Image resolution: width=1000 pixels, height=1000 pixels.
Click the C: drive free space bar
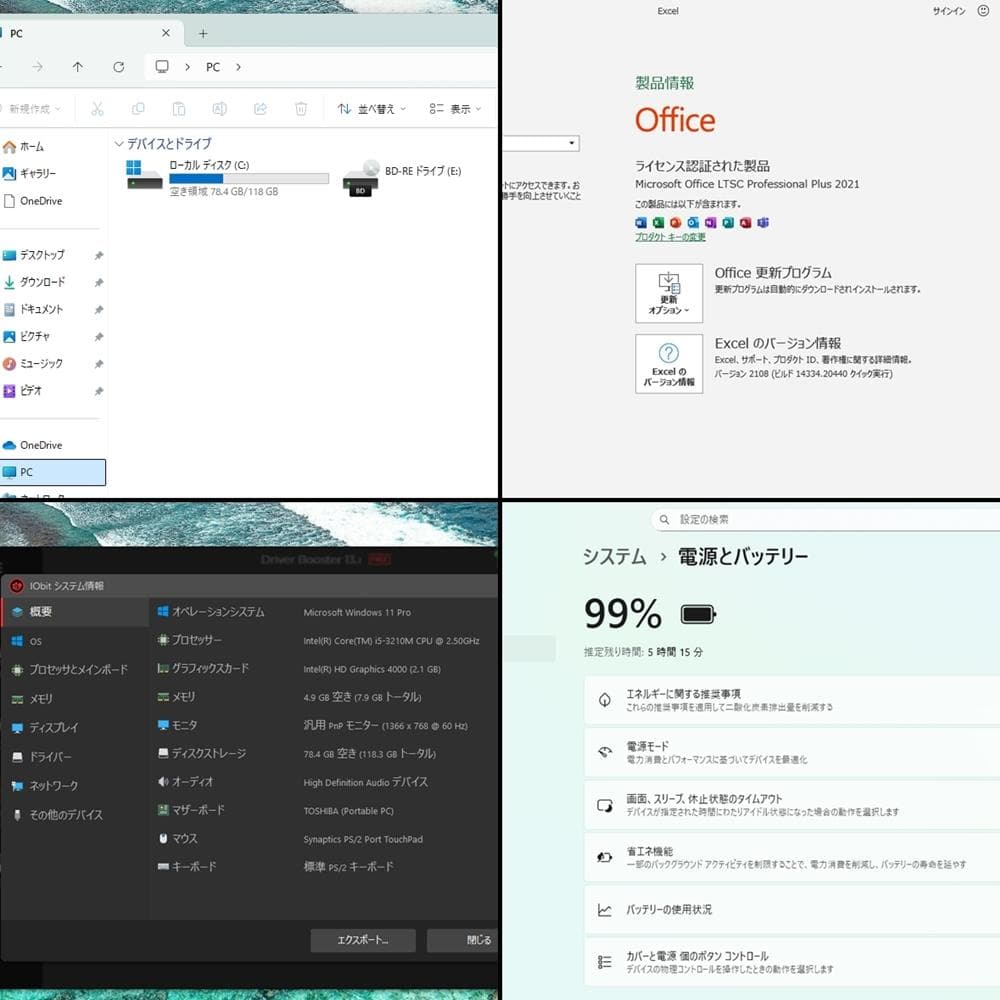tap(248, 180)
